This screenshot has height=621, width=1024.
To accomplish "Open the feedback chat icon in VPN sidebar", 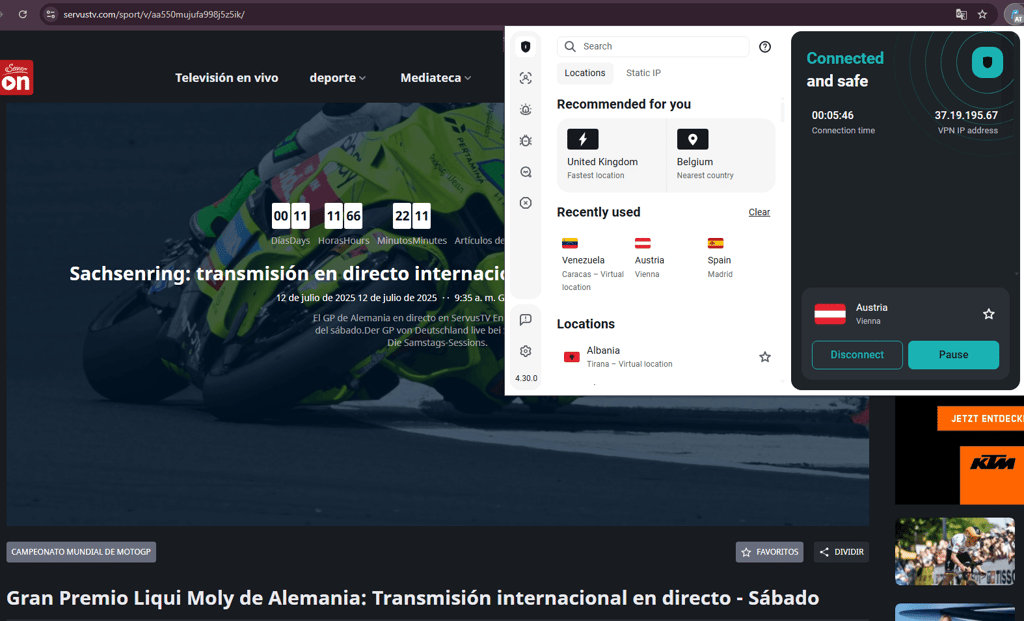I will [x=526, y=319].
